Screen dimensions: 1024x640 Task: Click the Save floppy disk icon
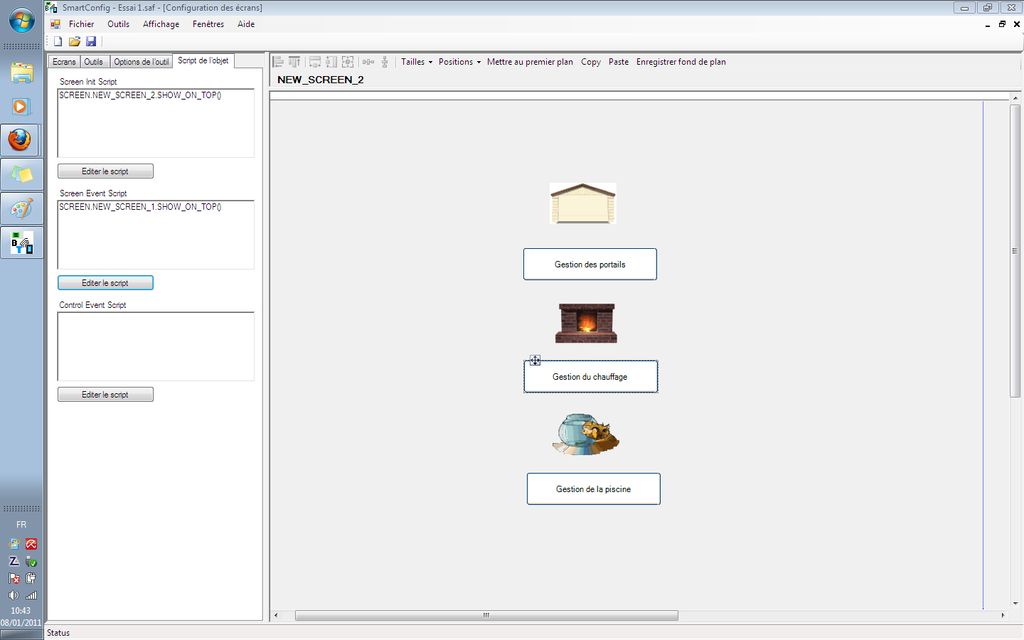coord(90,41)
